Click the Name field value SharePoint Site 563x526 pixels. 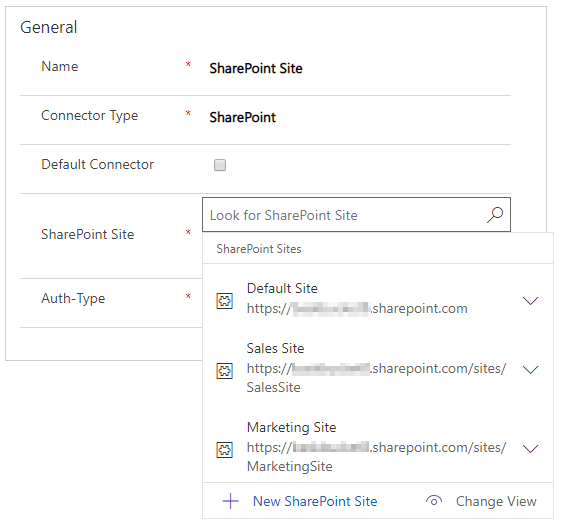[x=256, y=68]
